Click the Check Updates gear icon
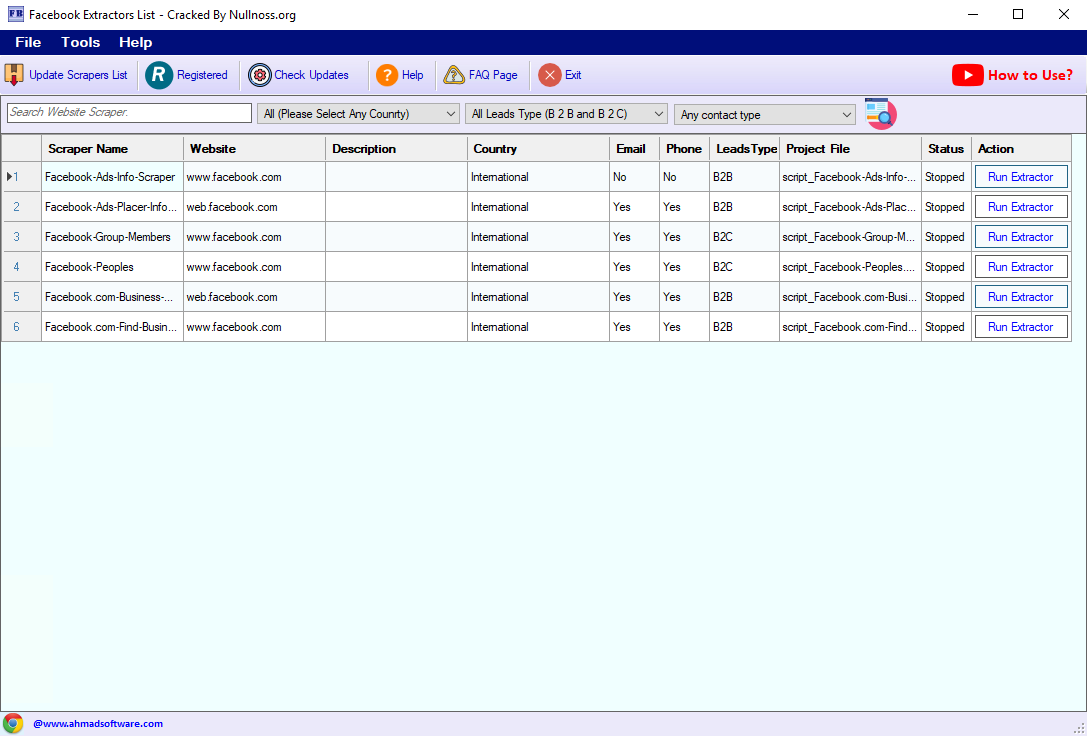The image size is (1087, 736). (259, 75)
